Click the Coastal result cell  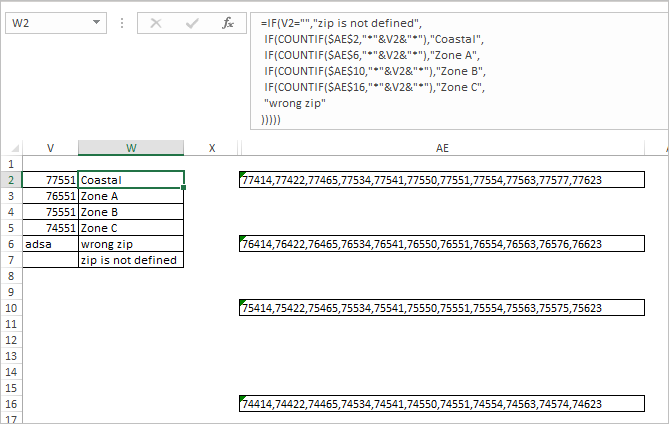click(x=131, y=180)
